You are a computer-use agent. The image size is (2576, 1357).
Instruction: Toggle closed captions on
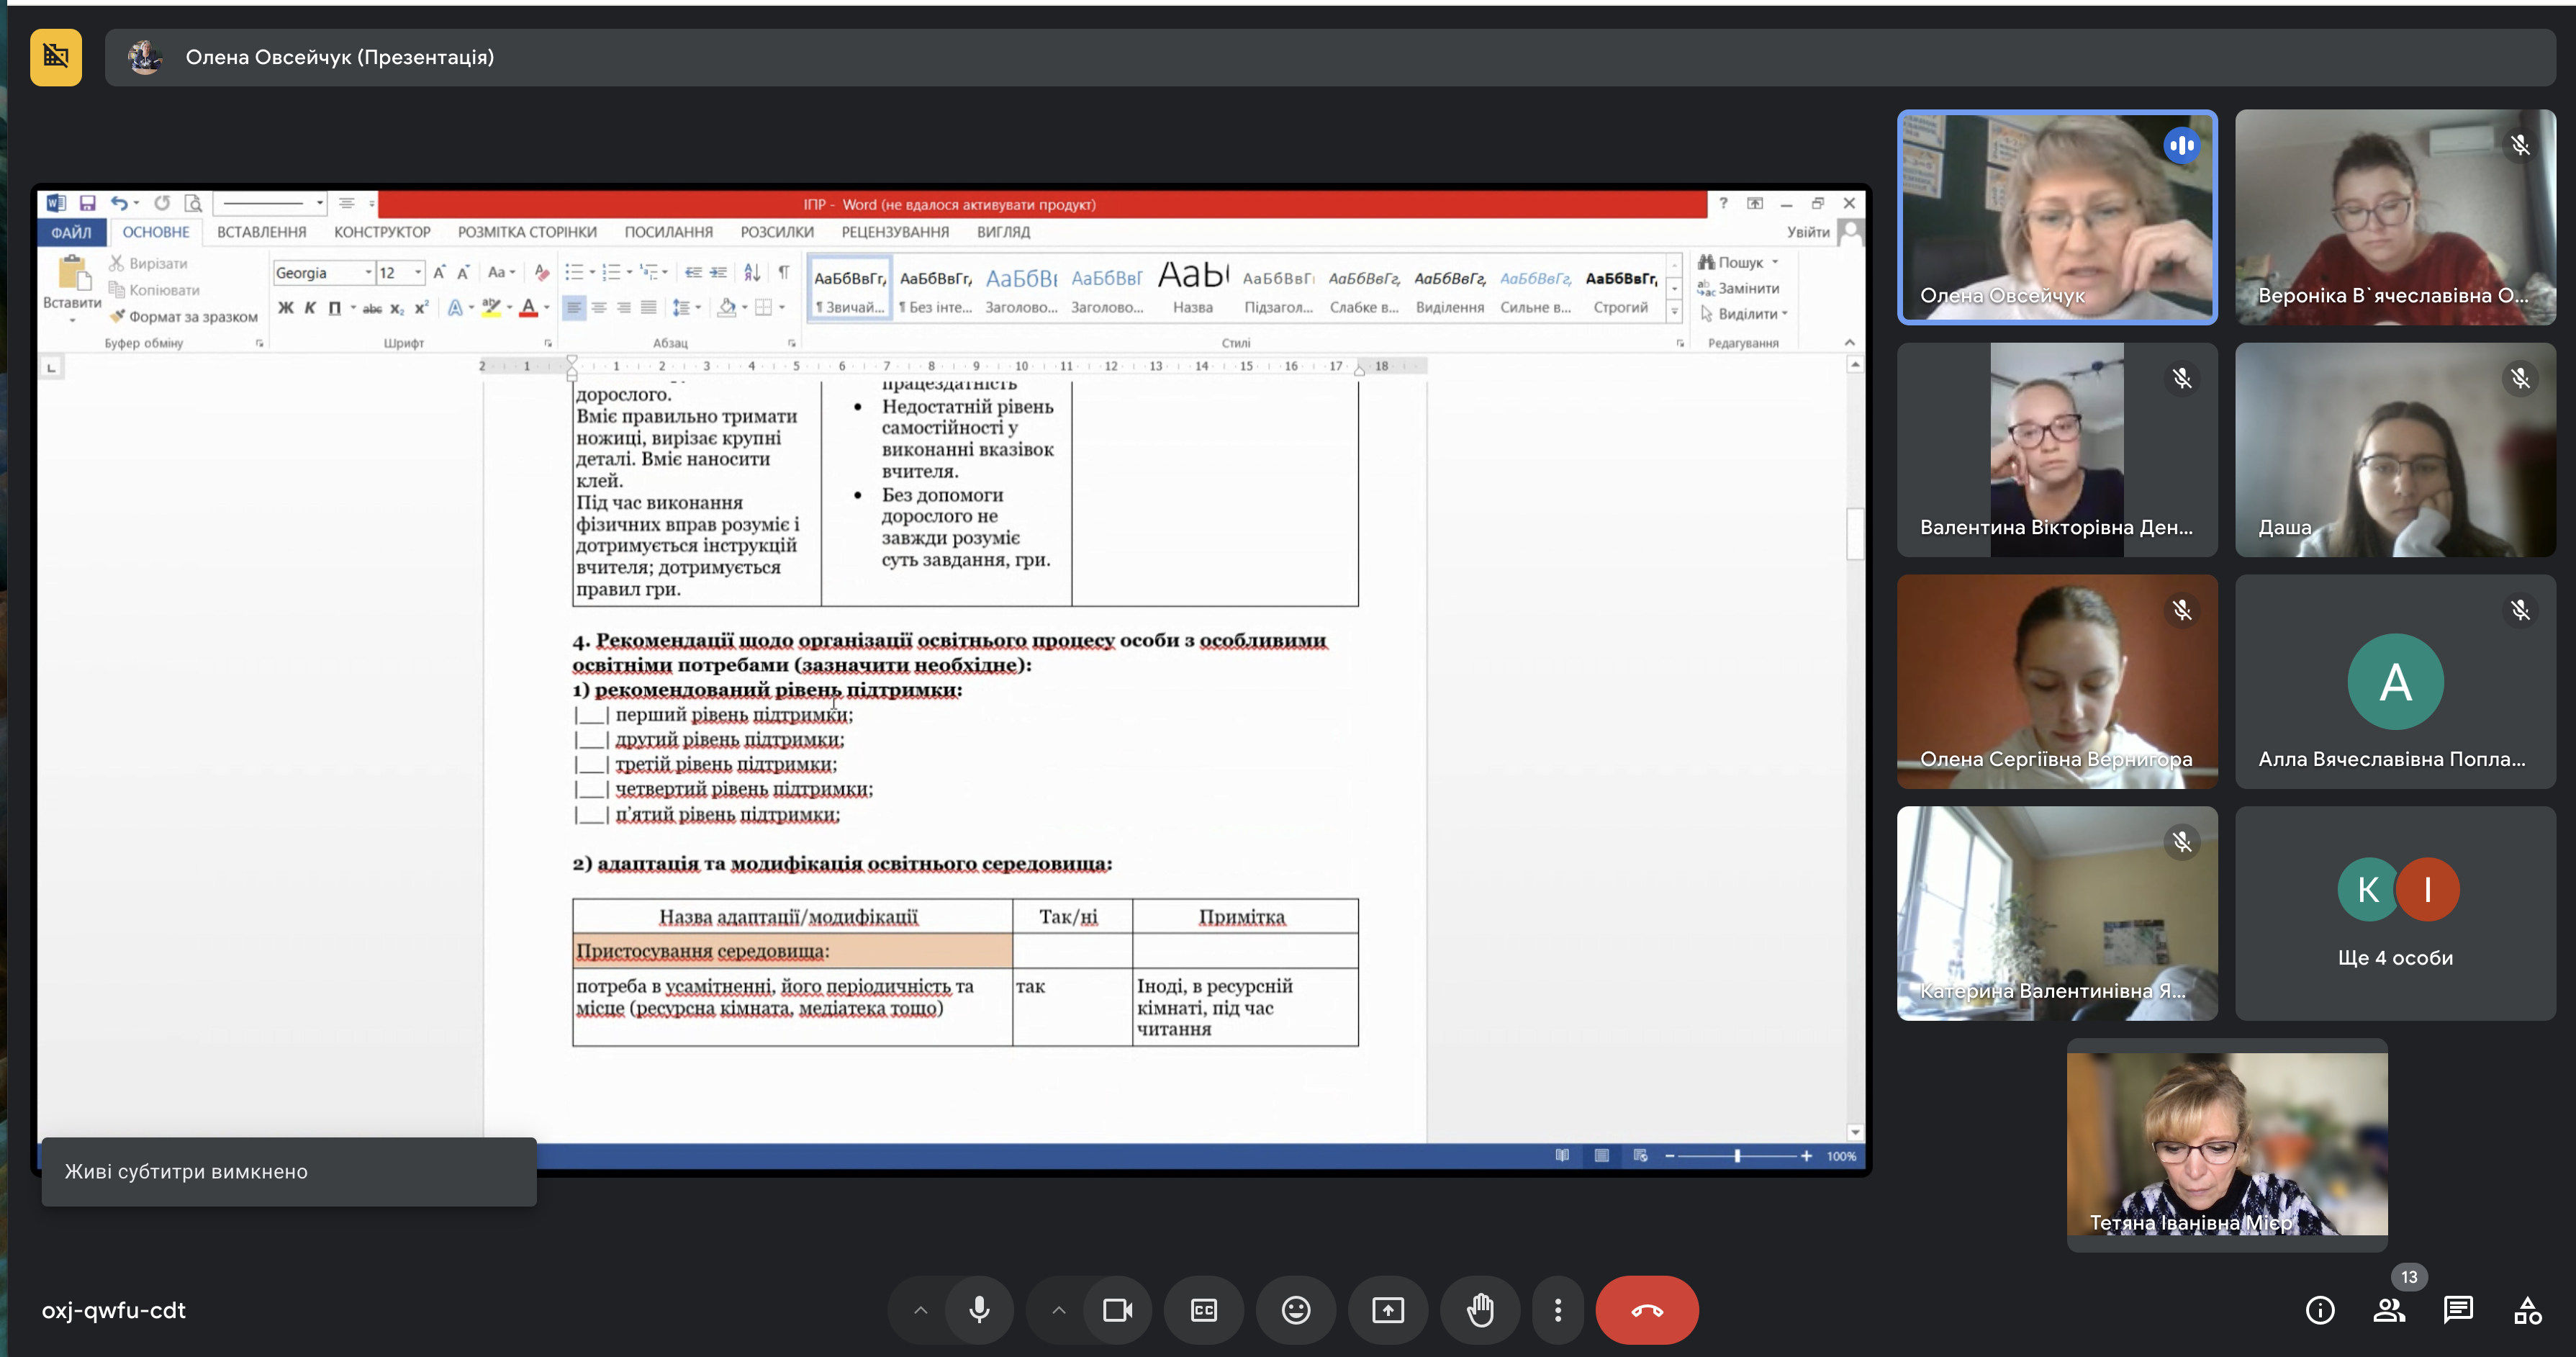[x=1204, y=1310]
